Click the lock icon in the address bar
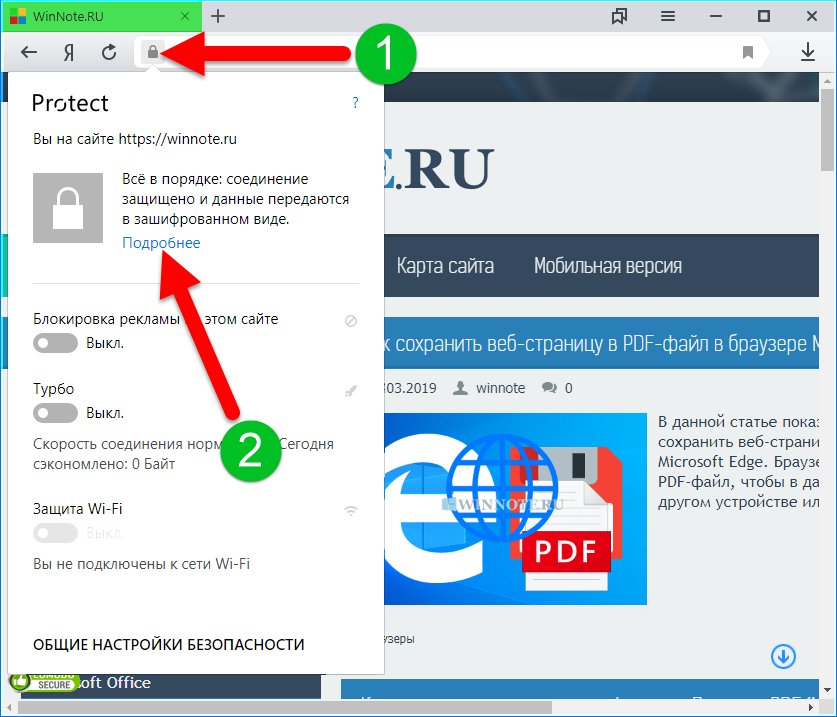 coord(152,52)
